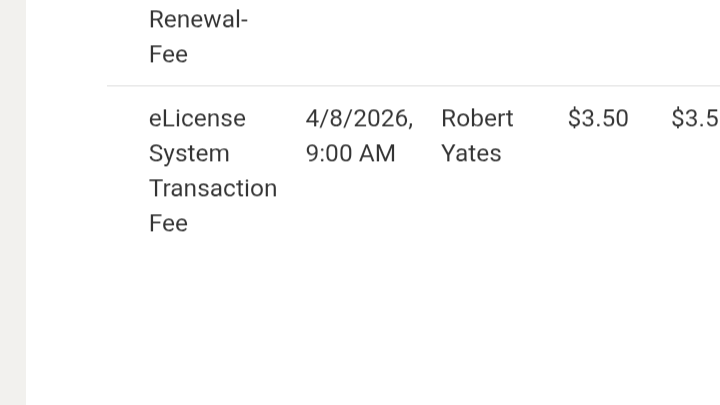
Task: Click the "$3.50" amount
Action: (598, 118)
